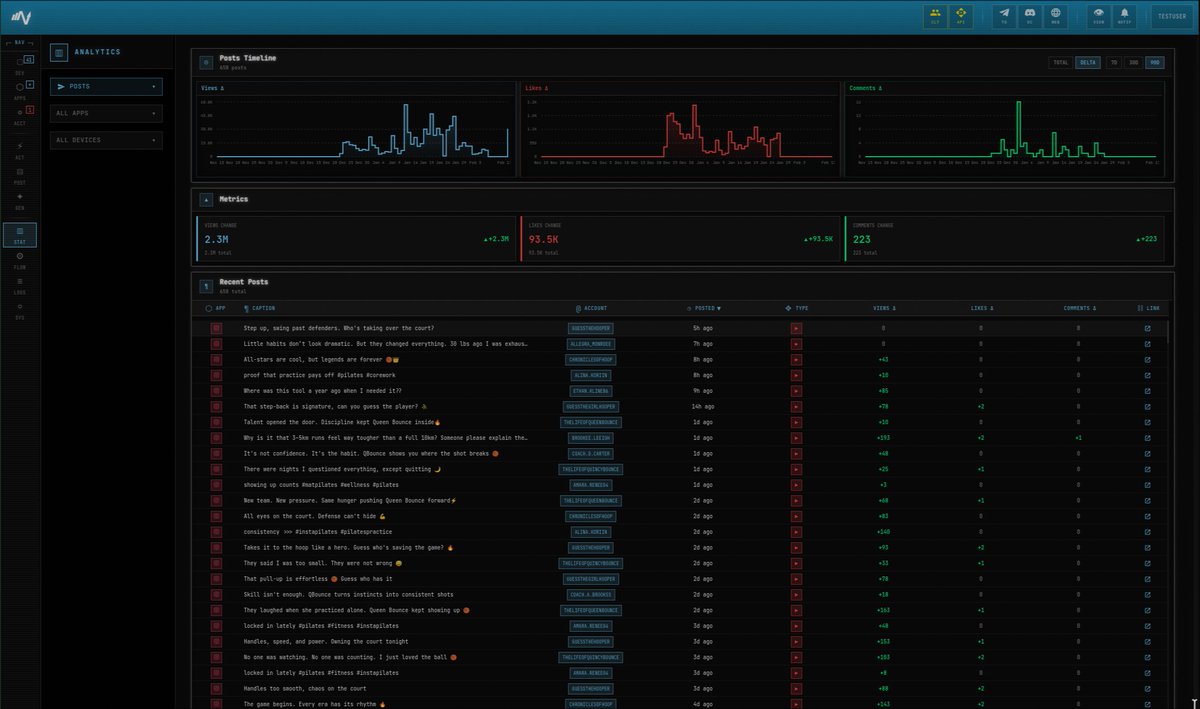Image resolution: width=1200 pixels, height=709 pixels.
Task: Open the Discord DC link icon
Action: [1028, 16]
